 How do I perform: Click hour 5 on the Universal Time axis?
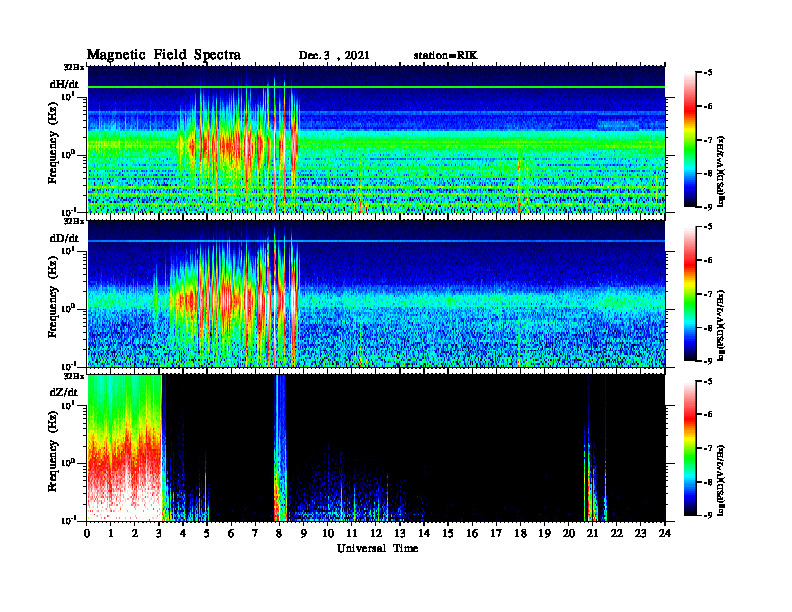pos(207,534)
